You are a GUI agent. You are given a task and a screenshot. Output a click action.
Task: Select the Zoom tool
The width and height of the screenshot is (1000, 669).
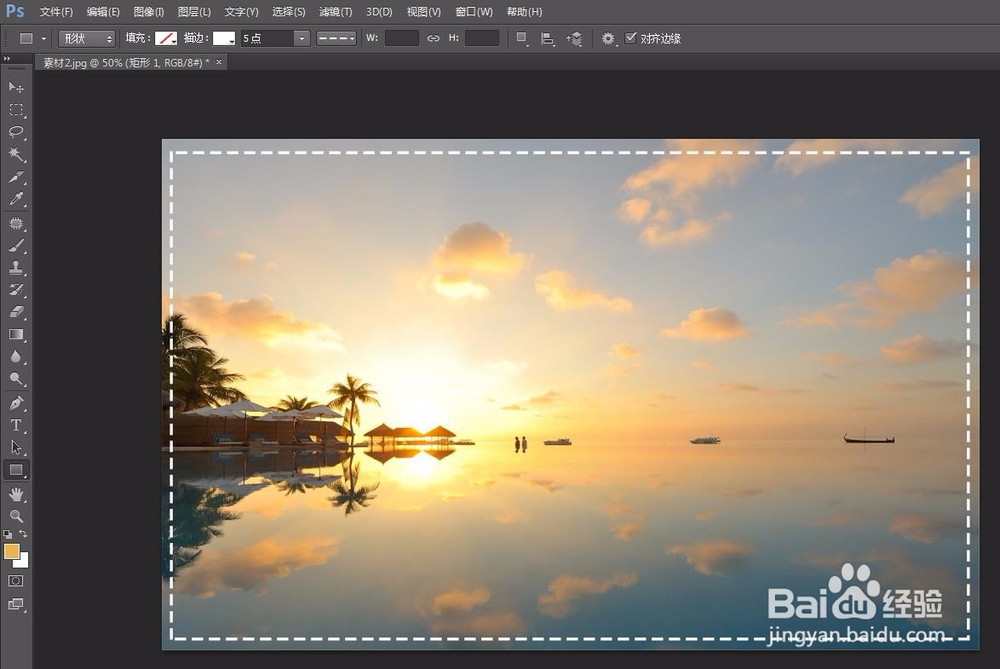16,516
